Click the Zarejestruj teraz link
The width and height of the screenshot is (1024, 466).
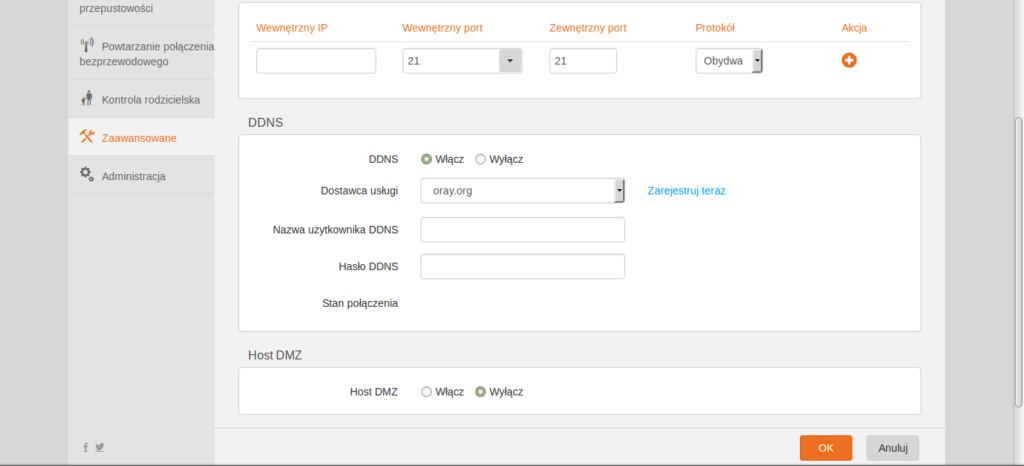point(686,190)
